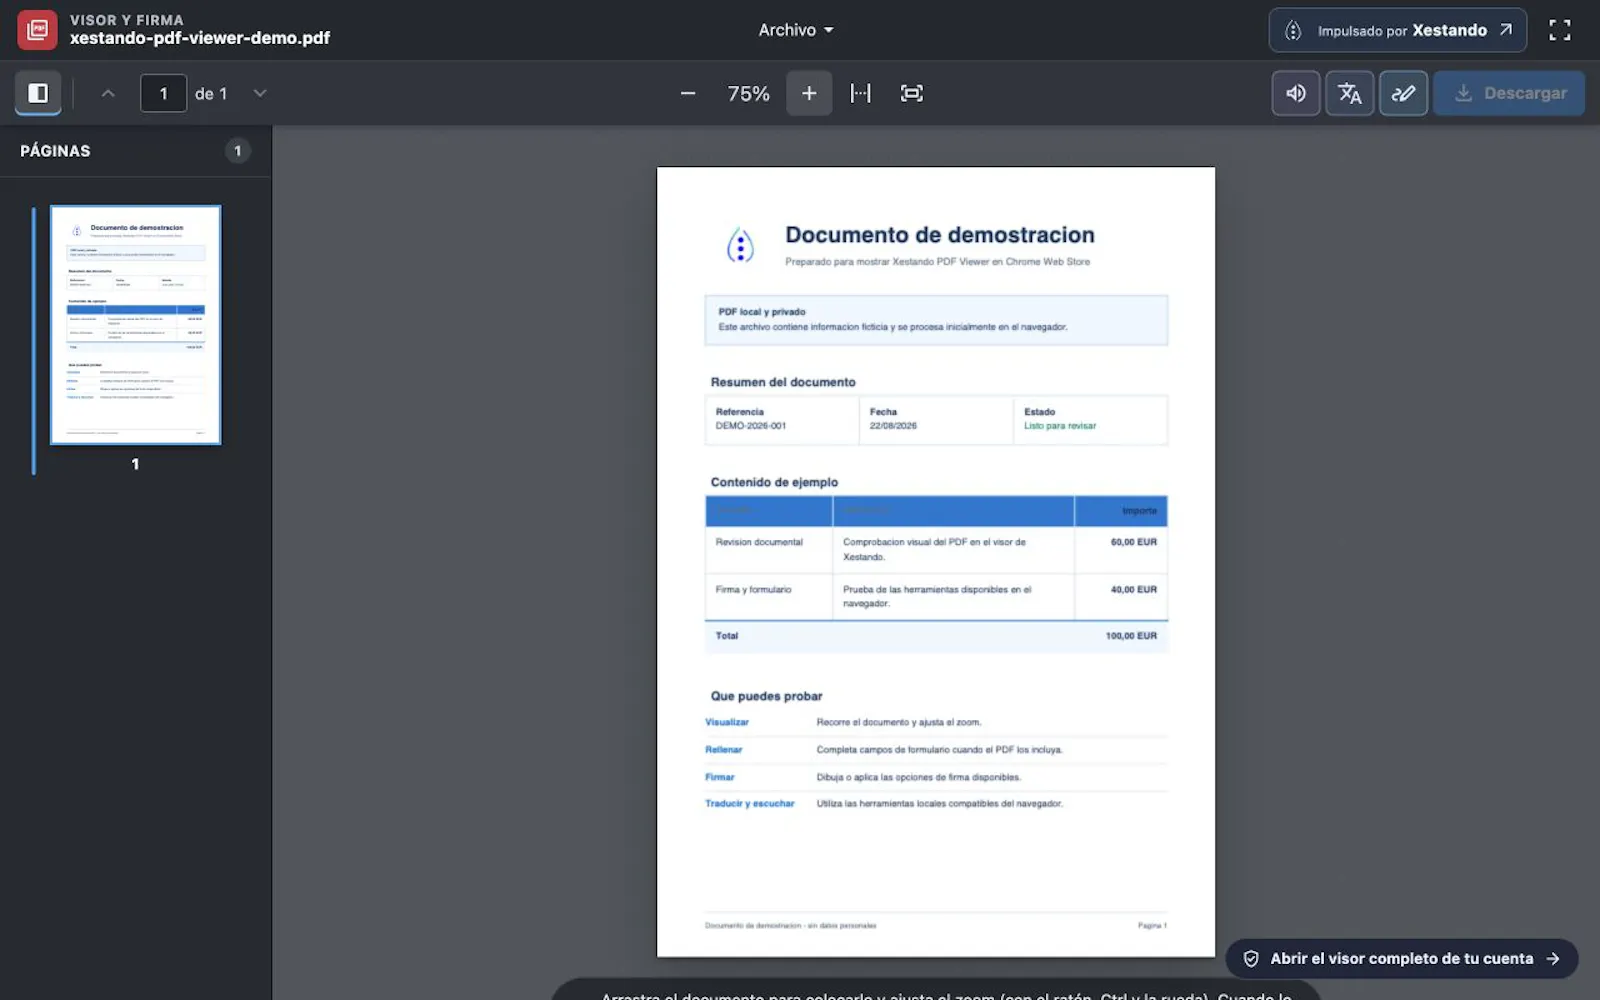
Task: Fit document to width icon
Action: (x=860, y=93)
